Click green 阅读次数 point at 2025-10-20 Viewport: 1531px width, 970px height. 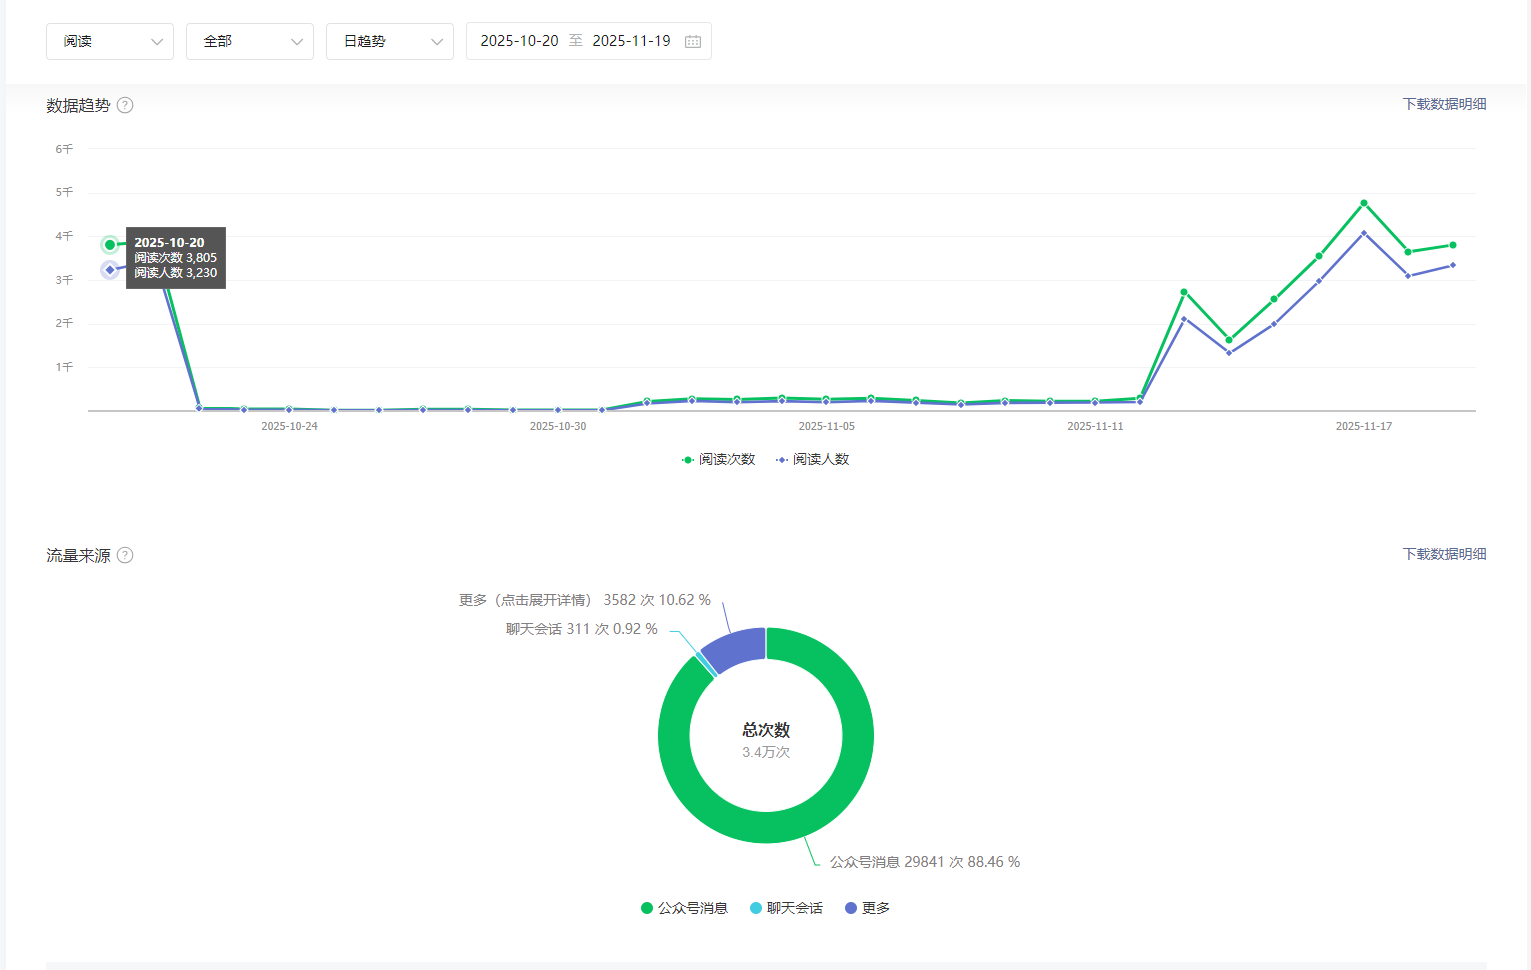click(110, 245)
